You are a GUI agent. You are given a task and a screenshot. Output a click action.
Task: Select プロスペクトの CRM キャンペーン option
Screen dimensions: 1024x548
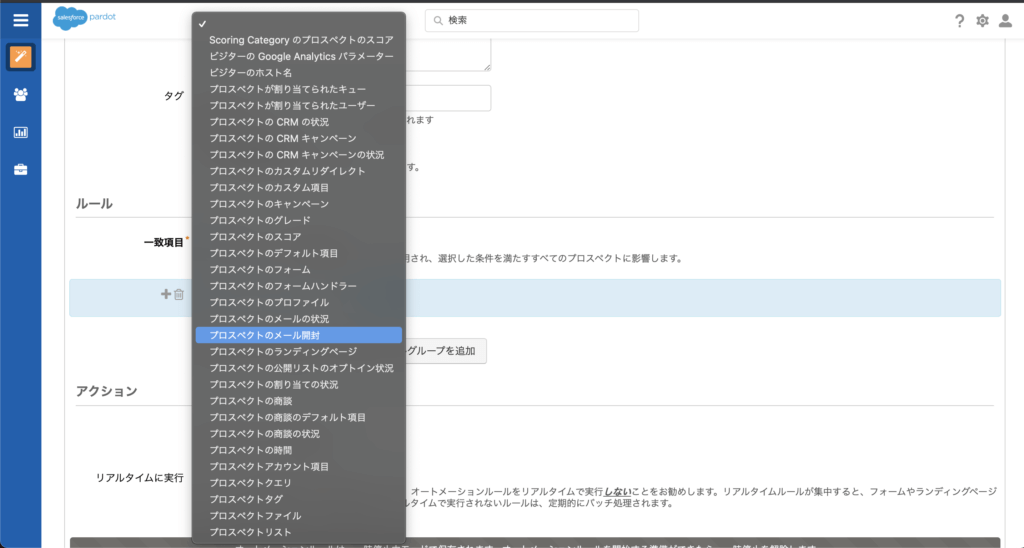click(x=298, y=138)
